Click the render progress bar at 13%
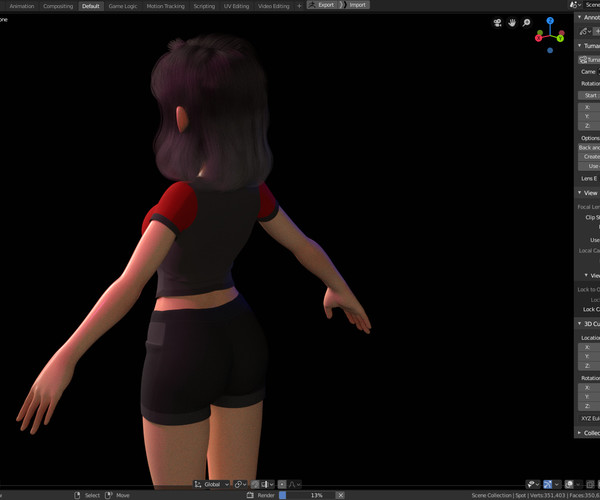This screenshot has width=600, height=500. pos(307,495)
